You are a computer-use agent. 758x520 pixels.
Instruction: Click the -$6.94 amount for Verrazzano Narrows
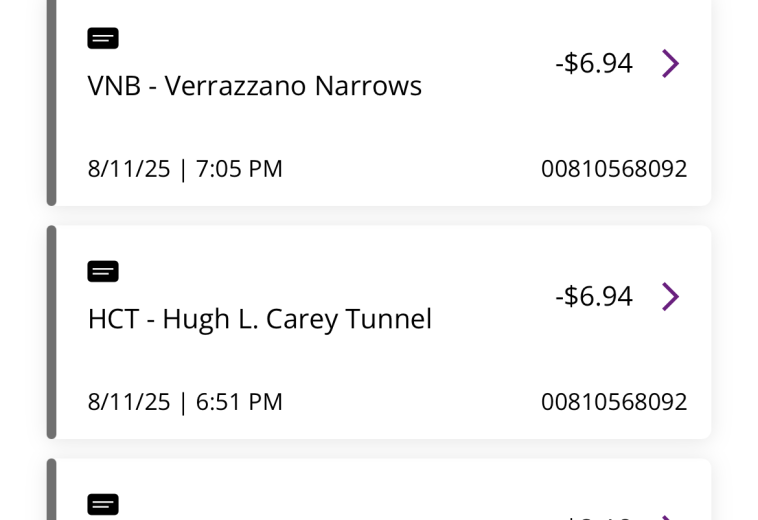click(594, 63)
